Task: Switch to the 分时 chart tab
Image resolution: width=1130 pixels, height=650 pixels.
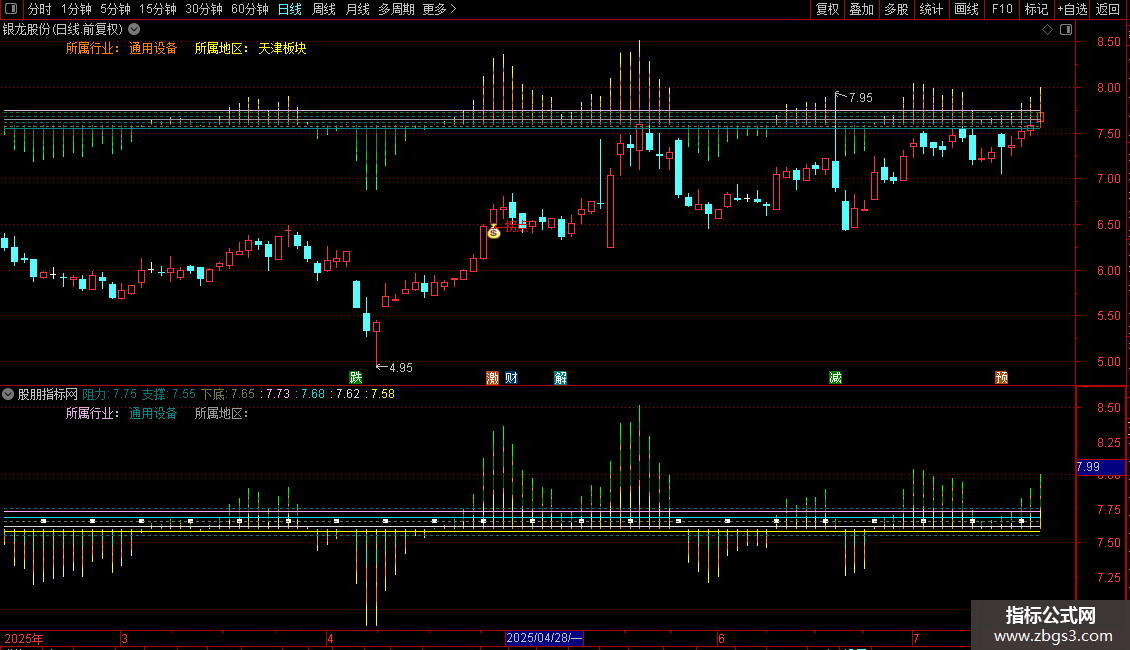Action: 40,9
